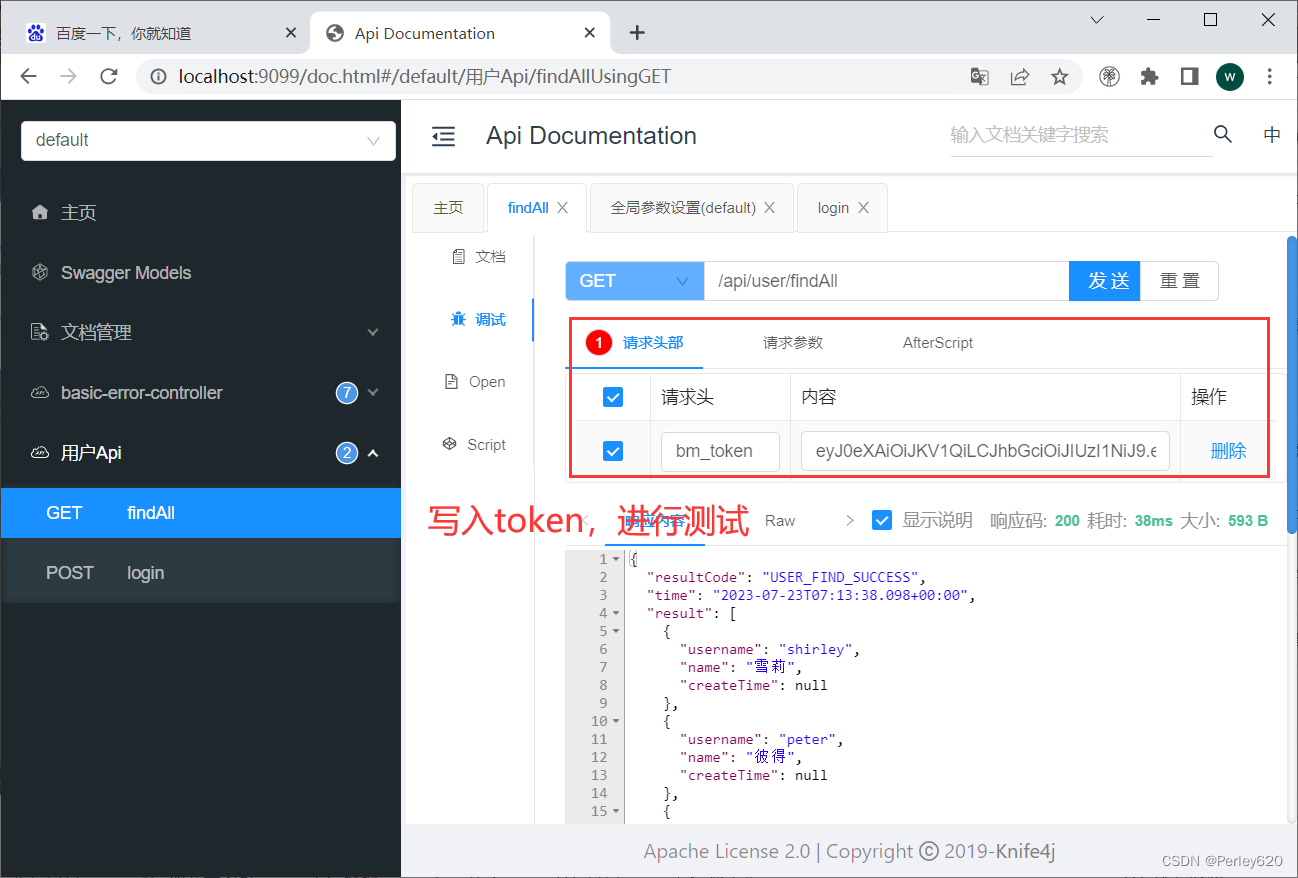Close the 全局参数设置(default) tab
Viewport: 1298px width, 878px height.
point(769,208)
